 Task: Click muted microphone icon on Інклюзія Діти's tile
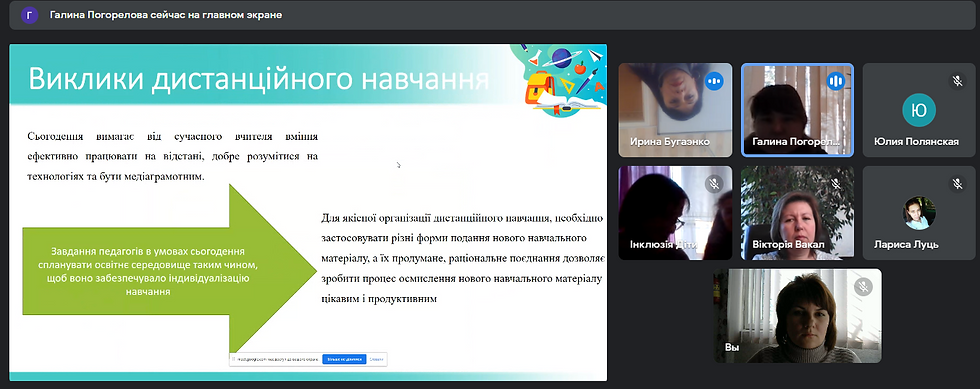[714, 184]
